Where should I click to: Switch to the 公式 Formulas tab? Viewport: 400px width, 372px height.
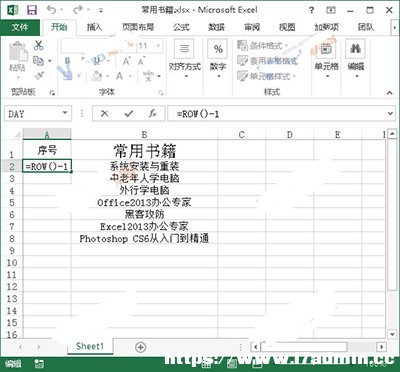[x=181, y=27]
